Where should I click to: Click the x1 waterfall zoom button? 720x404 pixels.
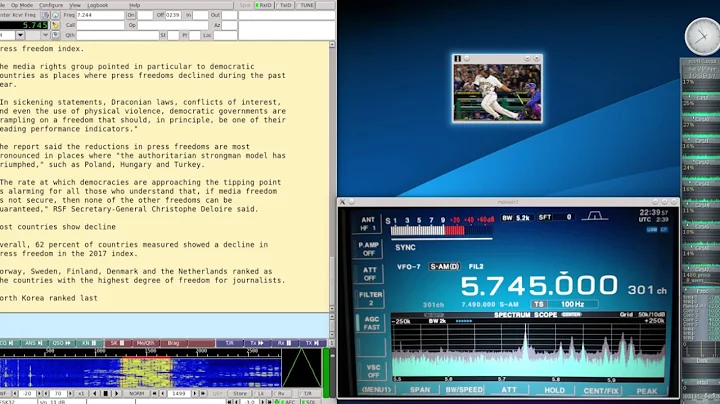click(x=81, y=393)
